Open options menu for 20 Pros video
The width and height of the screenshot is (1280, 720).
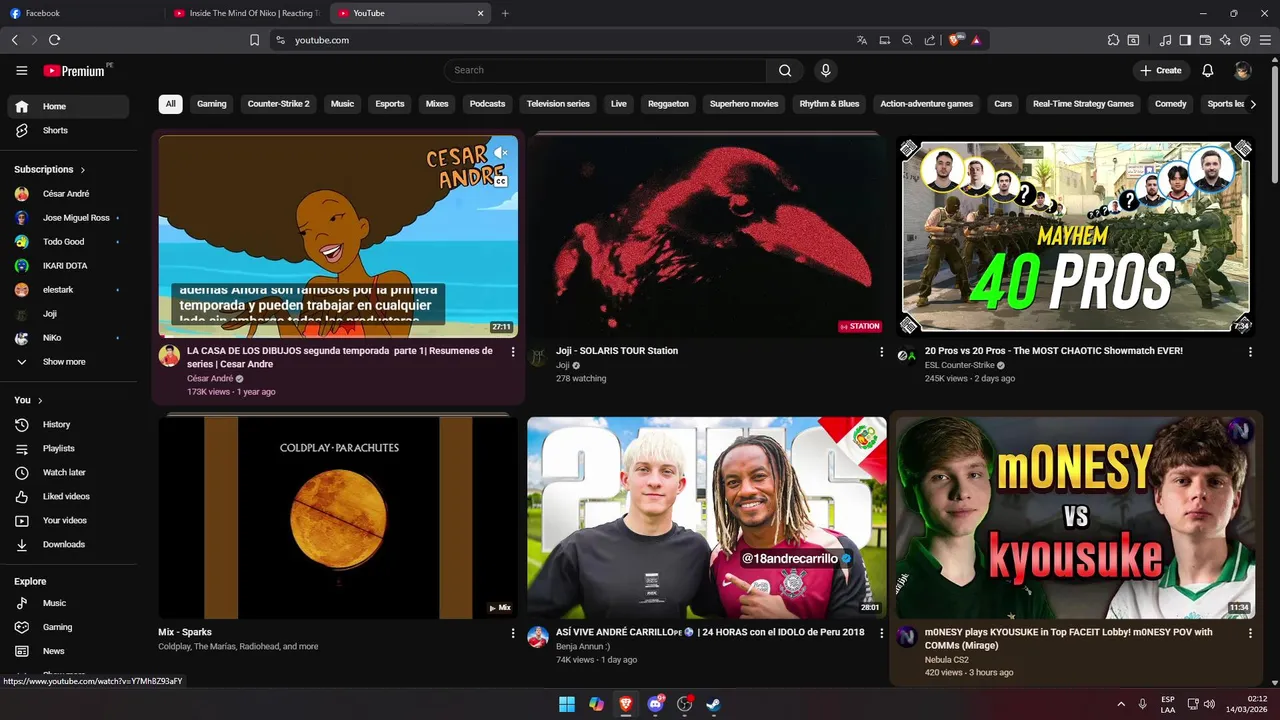click(1250, 352)
